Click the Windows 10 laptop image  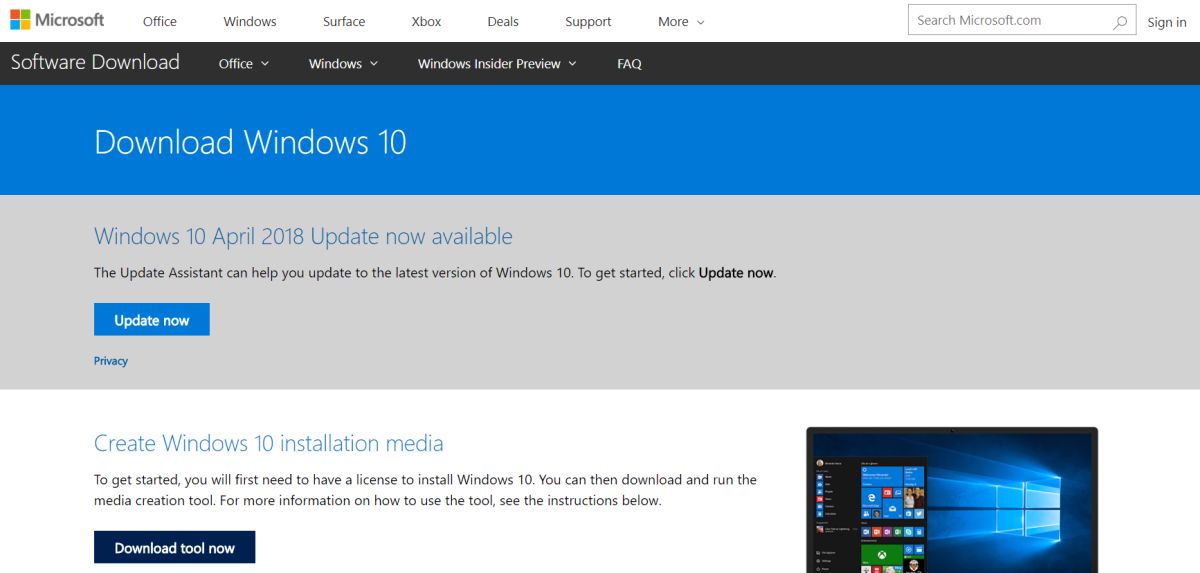(952, 500)
